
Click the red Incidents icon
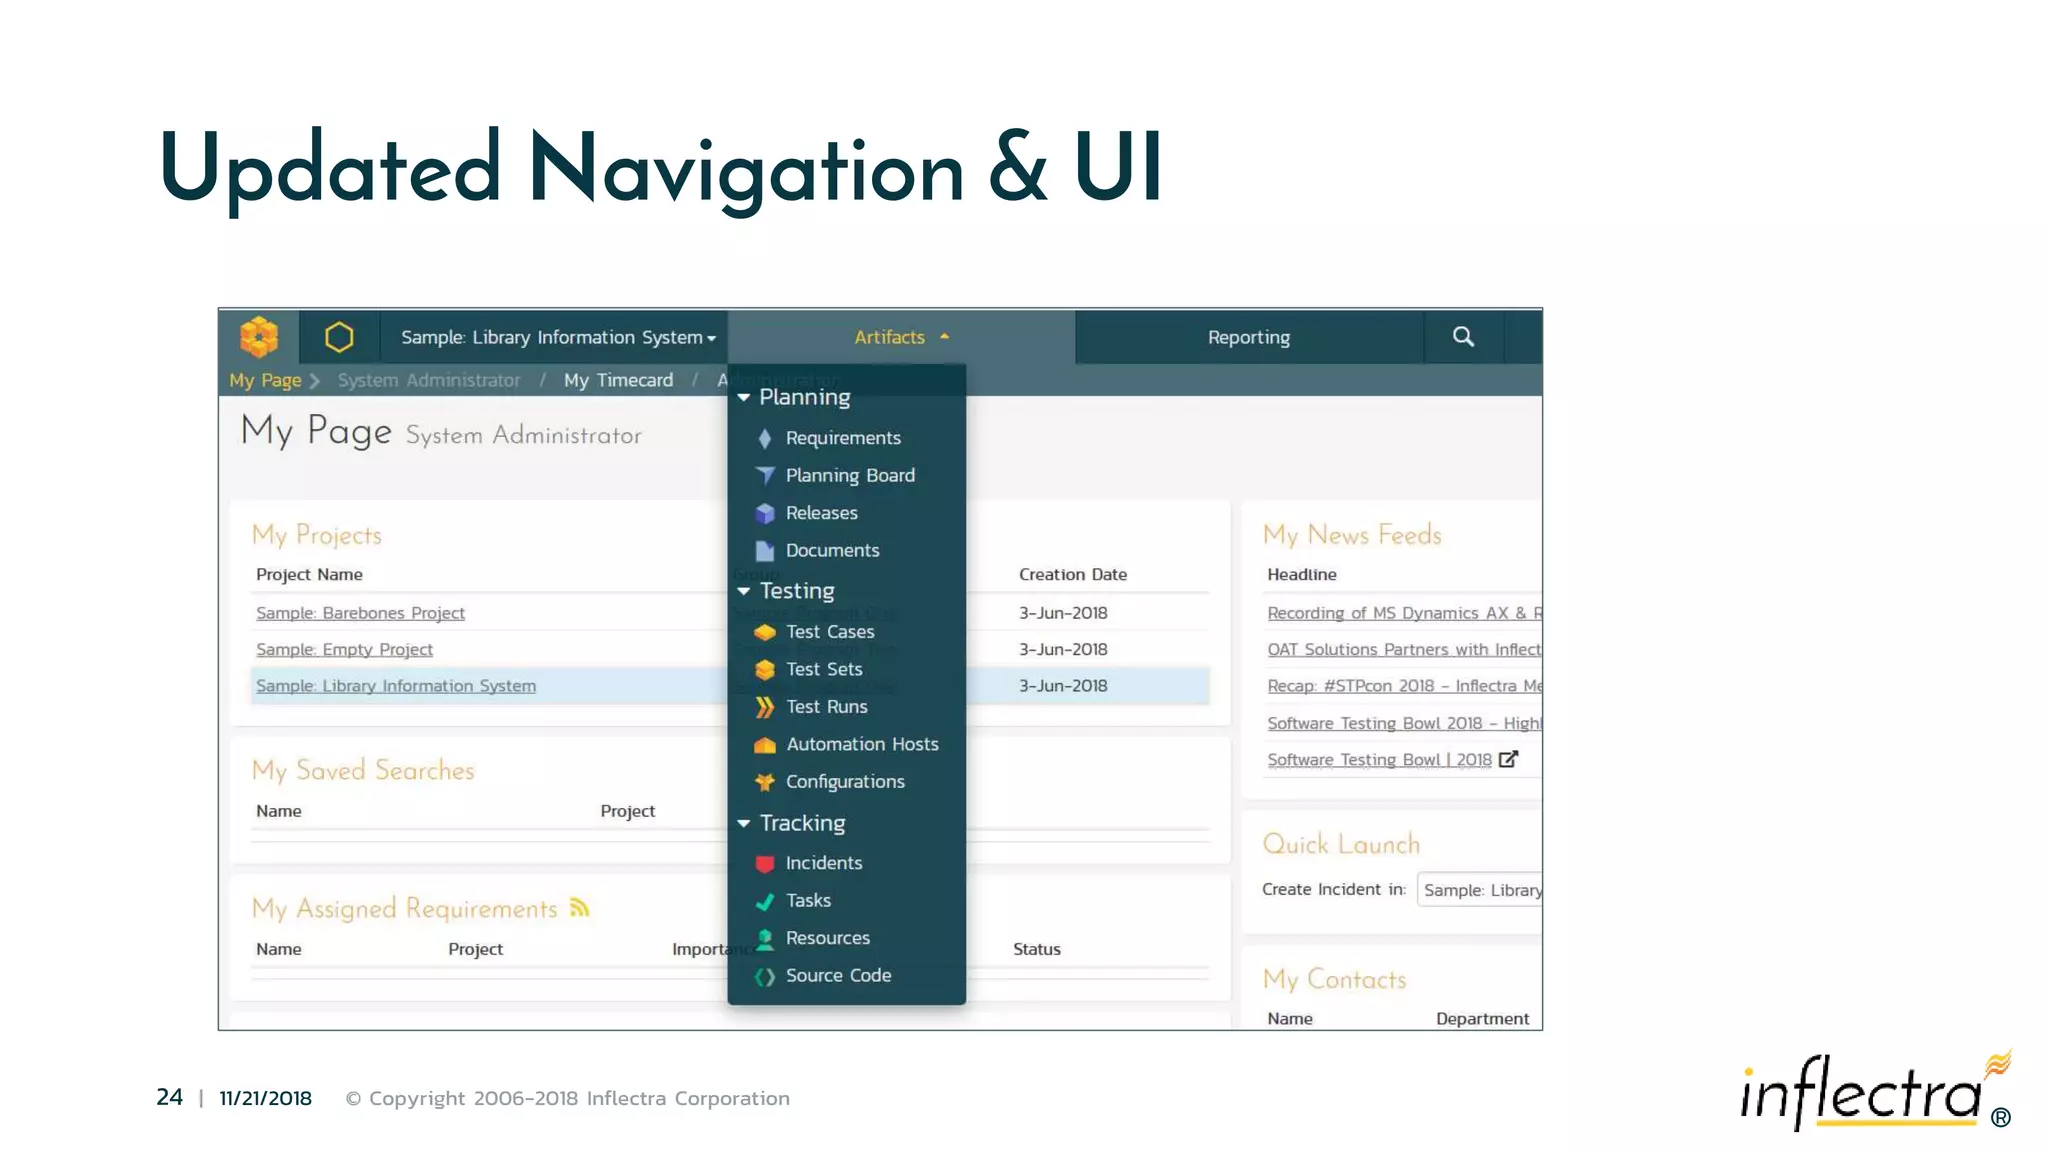pyautogui.click(x=765, y=863)
